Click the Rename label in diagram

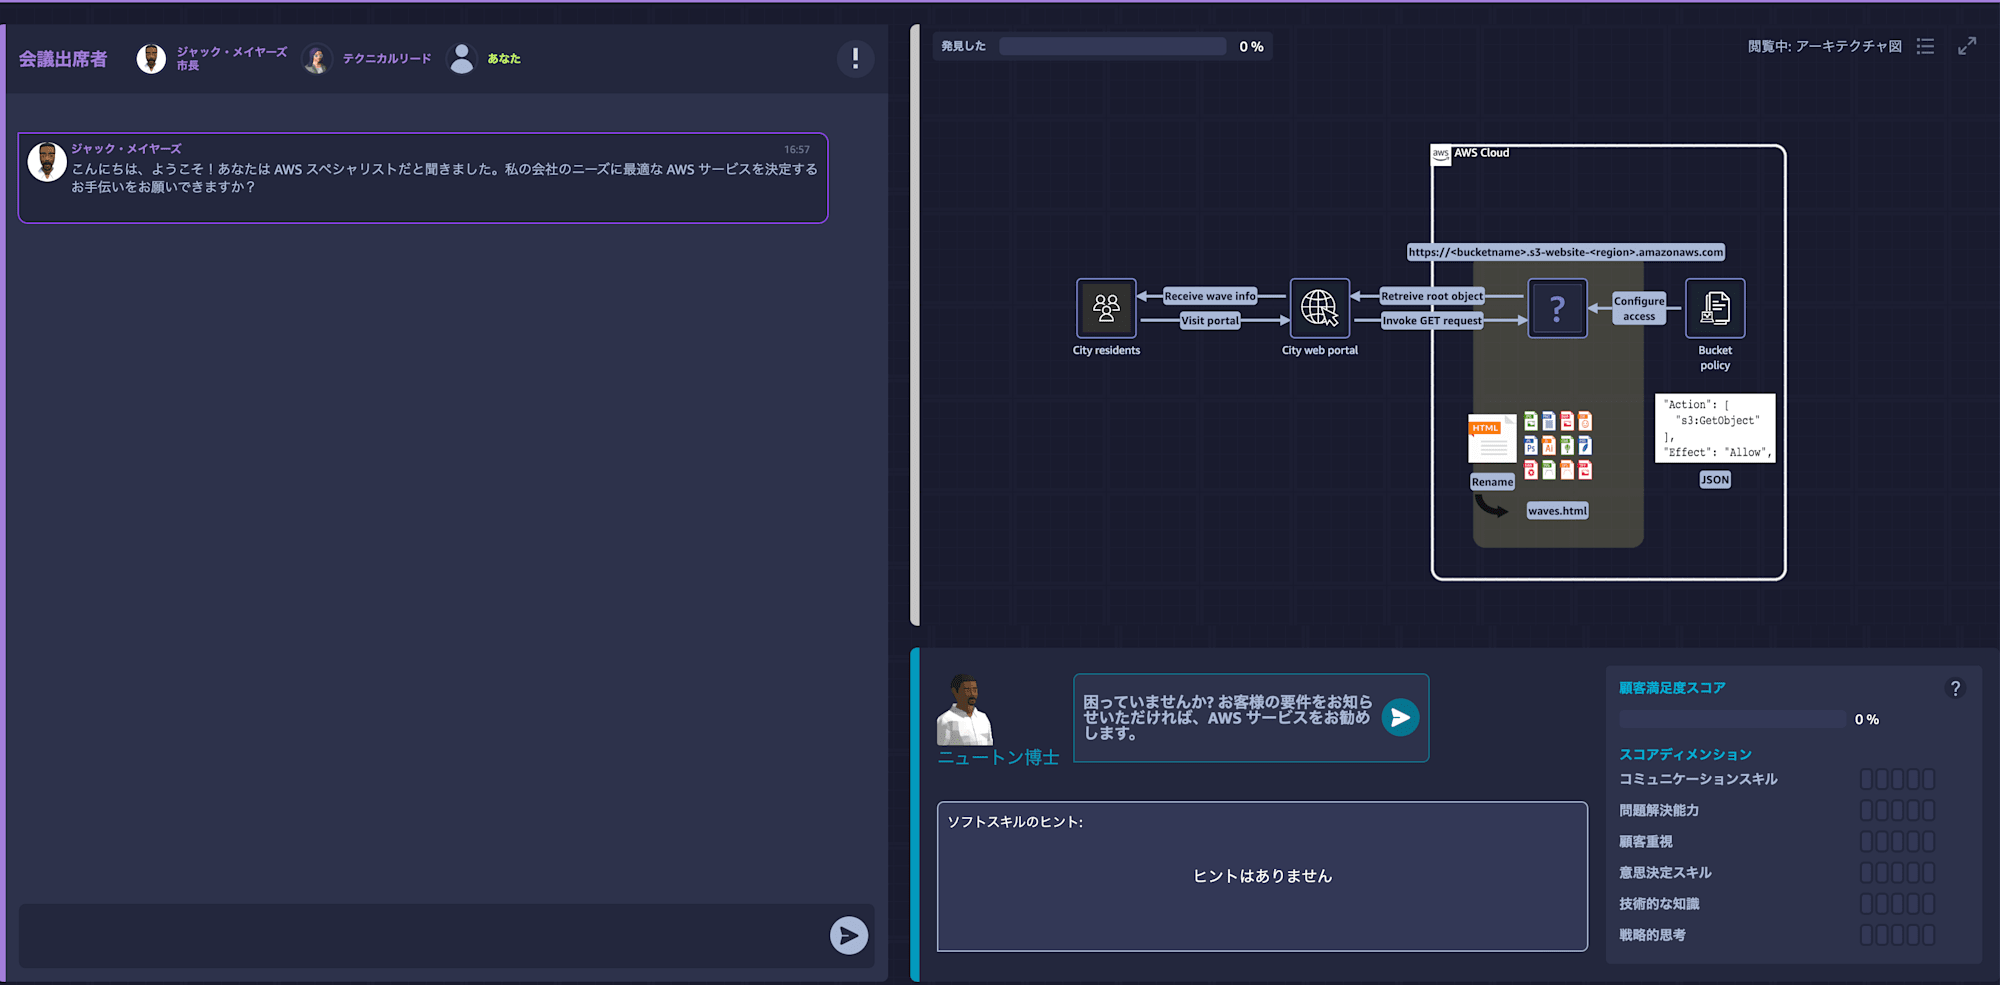1492,482
